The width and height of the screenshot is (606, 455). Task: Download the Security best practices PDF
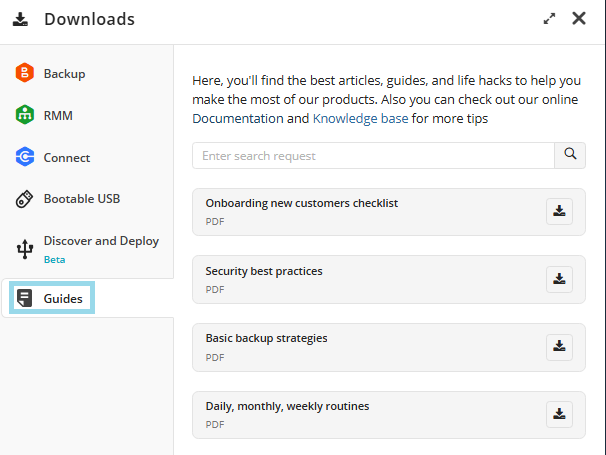pos(559,279)
